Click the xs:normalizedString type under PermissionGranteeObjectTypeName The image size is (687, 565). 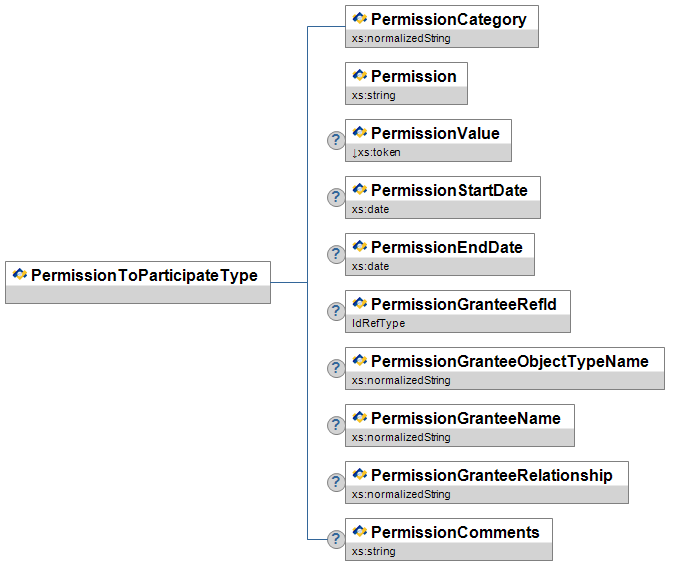coord(401,380)
